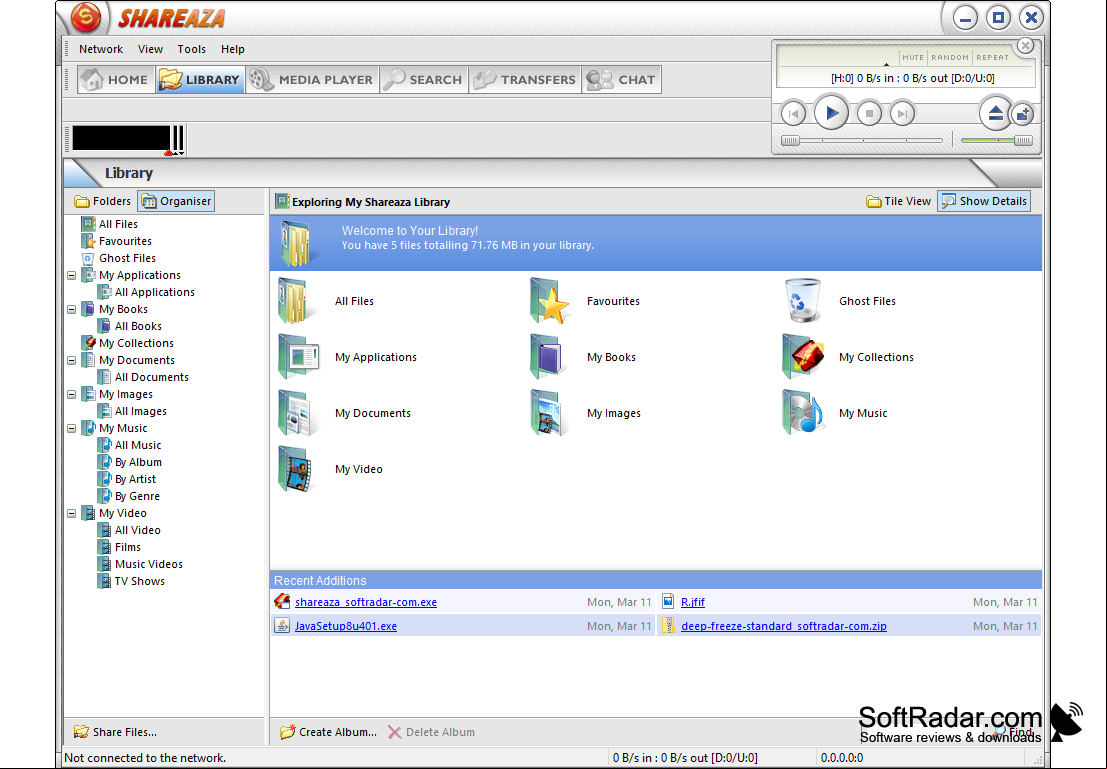
Task: Switch sidebar to Organiser view
Action: click(176, 201)
